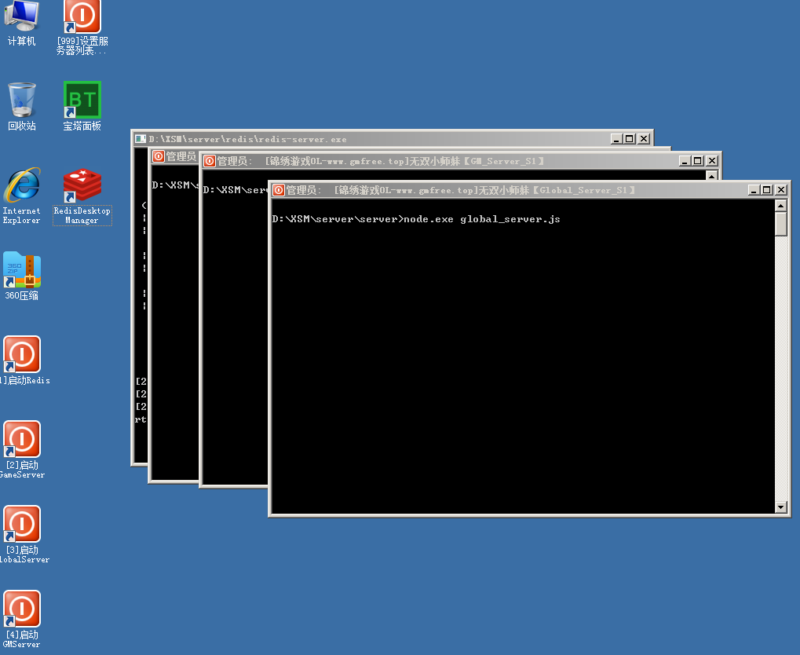Open the 360压缩 archive tool
Image resolution: width=800 pixels, height=655 pixels.
22,270
